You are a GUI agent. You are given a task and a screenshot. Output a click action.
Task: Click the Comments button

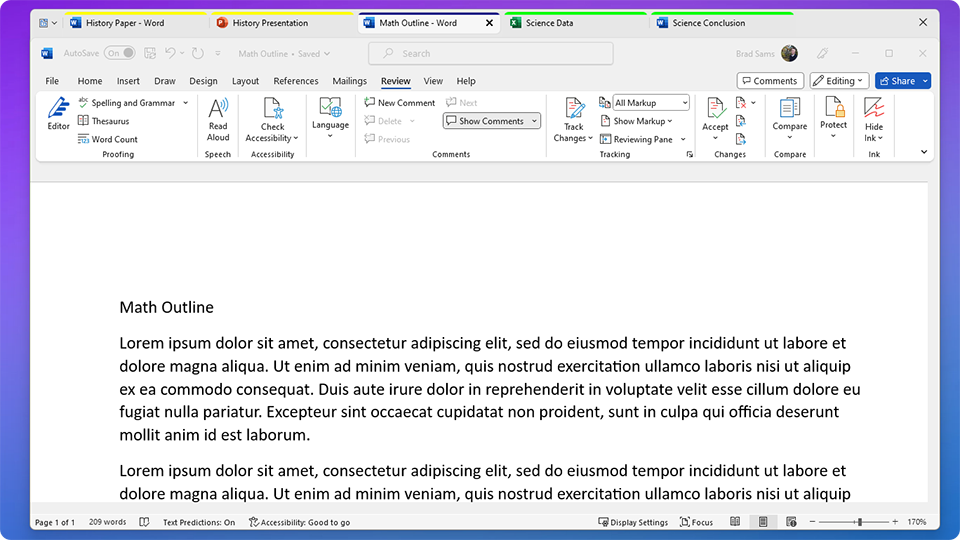pos(770,81)
